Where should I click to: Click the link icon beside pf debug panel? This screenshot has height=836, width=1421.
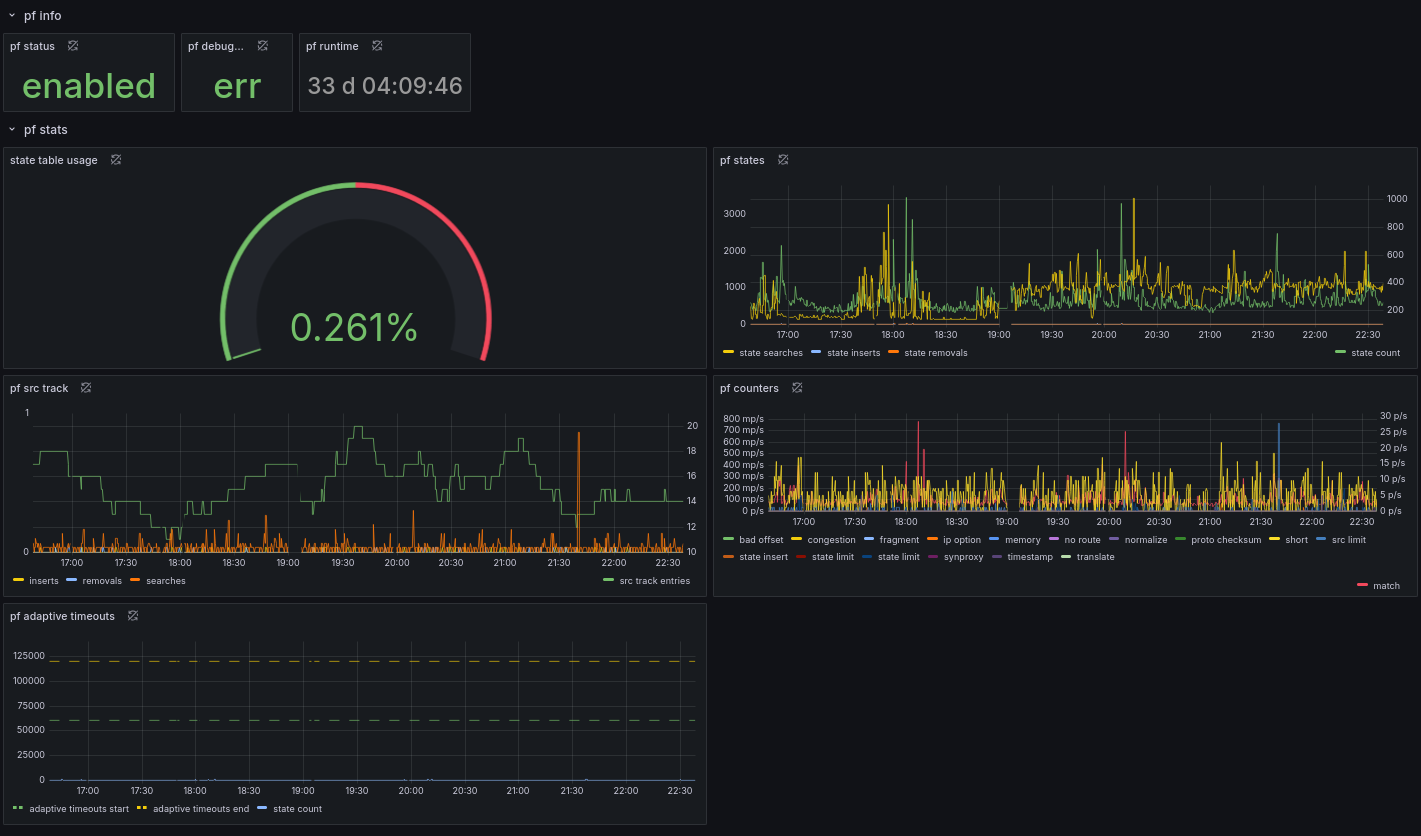[262, 46]
